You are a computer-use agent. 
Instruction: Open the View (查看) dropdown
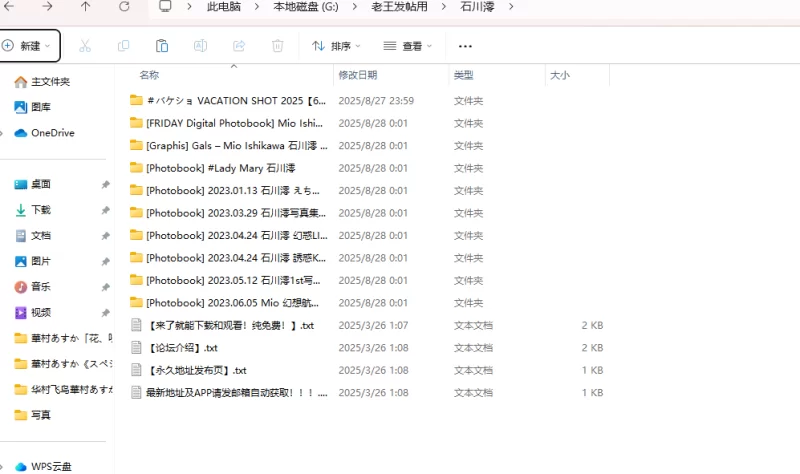click(x=408, y=46)
